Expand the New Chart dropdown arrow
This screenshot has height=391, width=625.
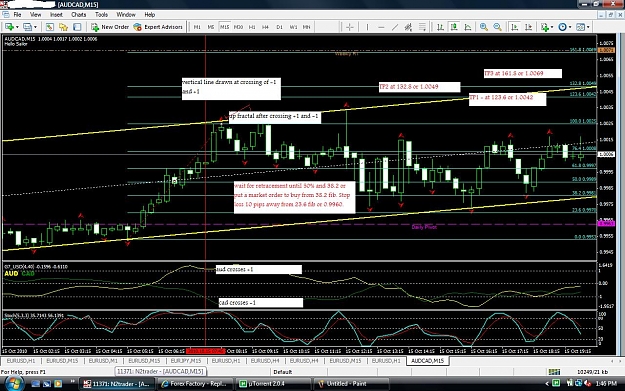tap(17, 27)
